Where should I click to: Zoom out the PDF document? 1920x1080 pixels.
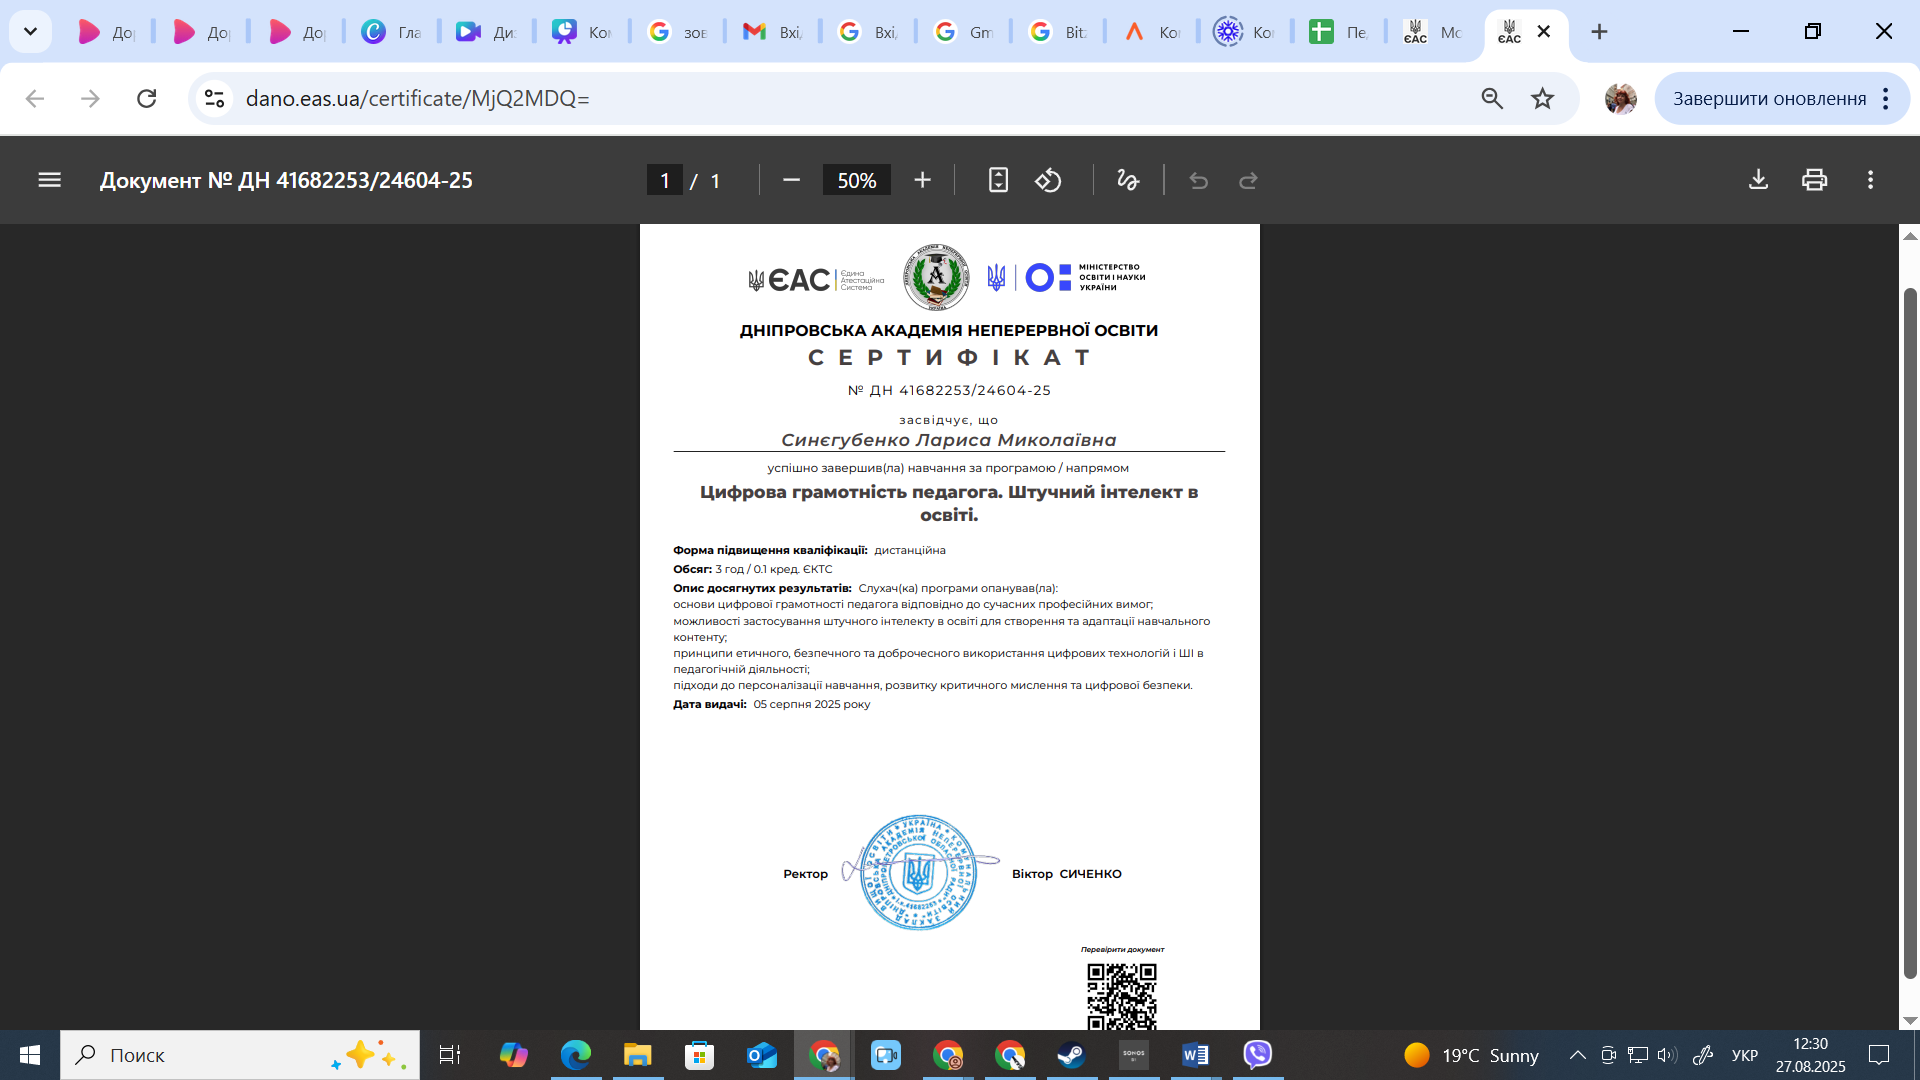click(x=791, y=180)
